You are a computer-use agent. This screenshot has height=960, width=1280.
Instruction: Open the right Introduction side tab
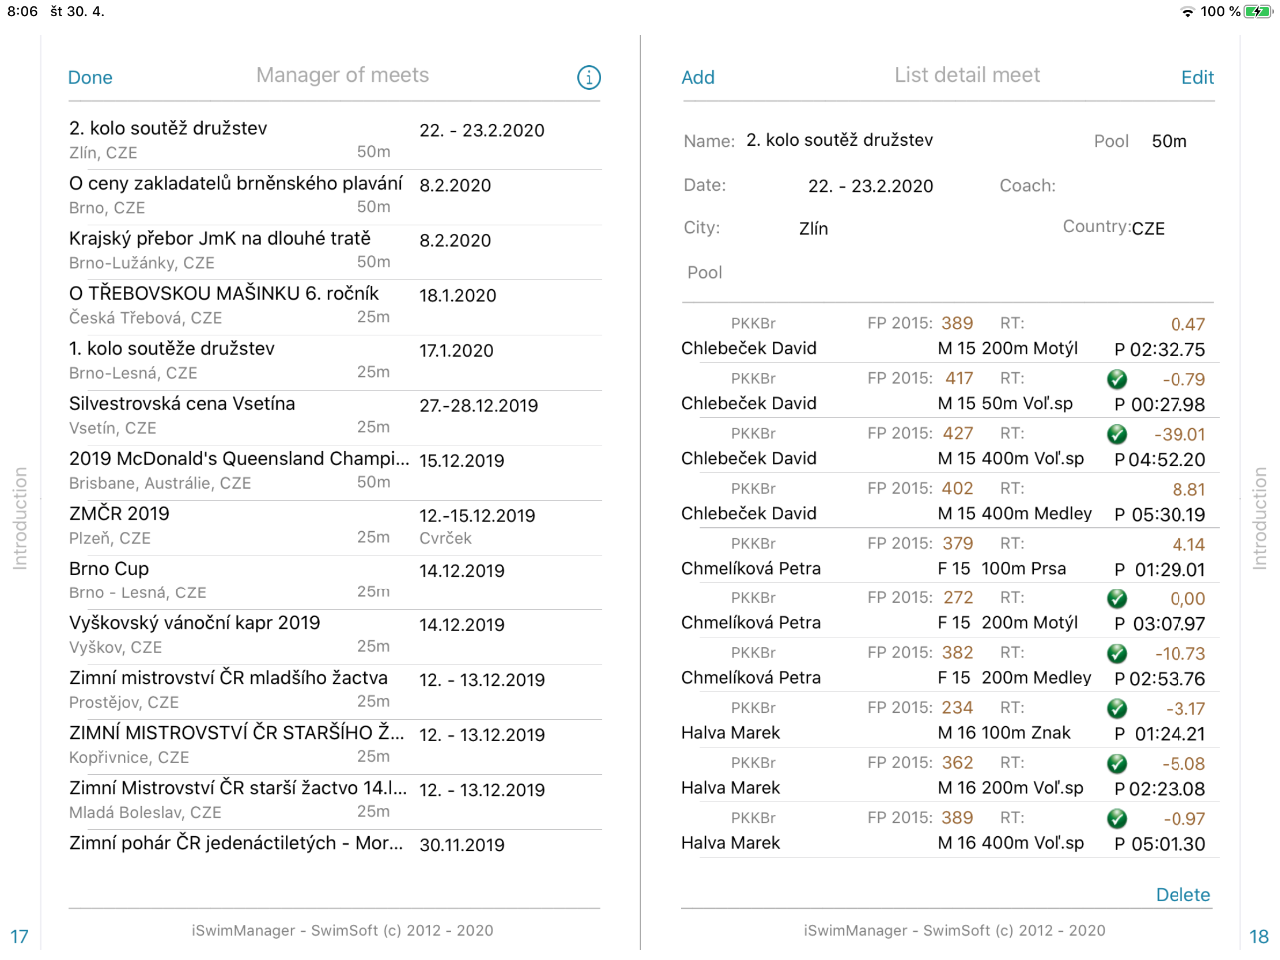[1260, 518]
